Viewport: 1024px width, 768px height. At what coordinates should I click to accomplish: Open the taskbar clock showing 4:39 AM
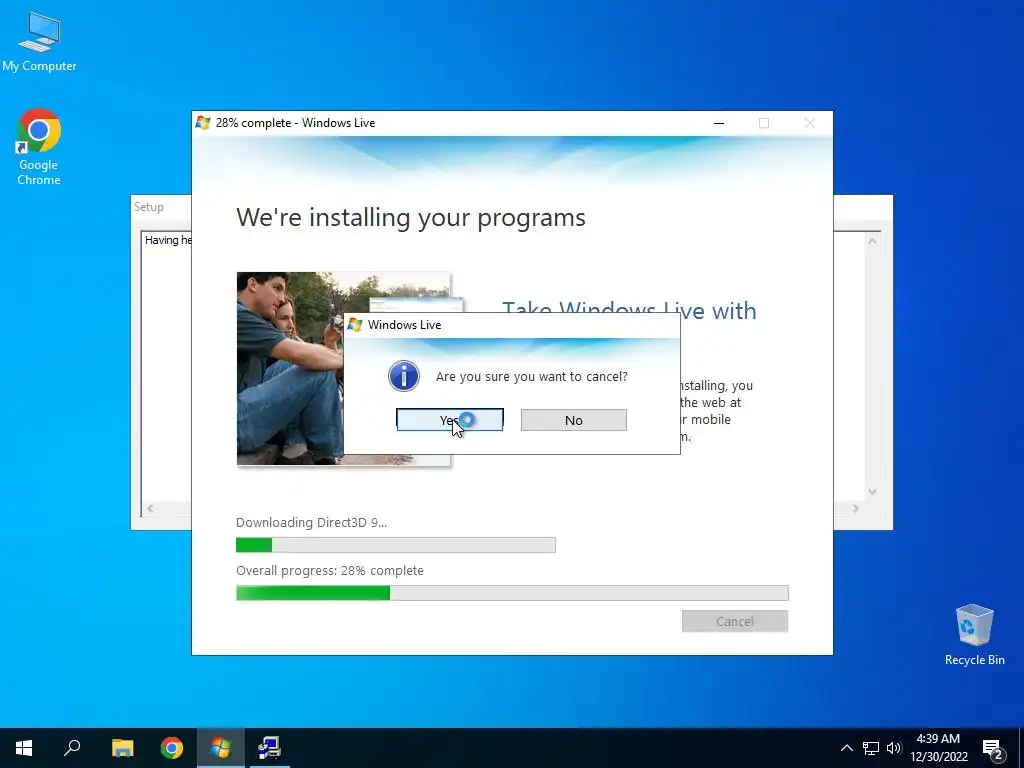point(938,748)
